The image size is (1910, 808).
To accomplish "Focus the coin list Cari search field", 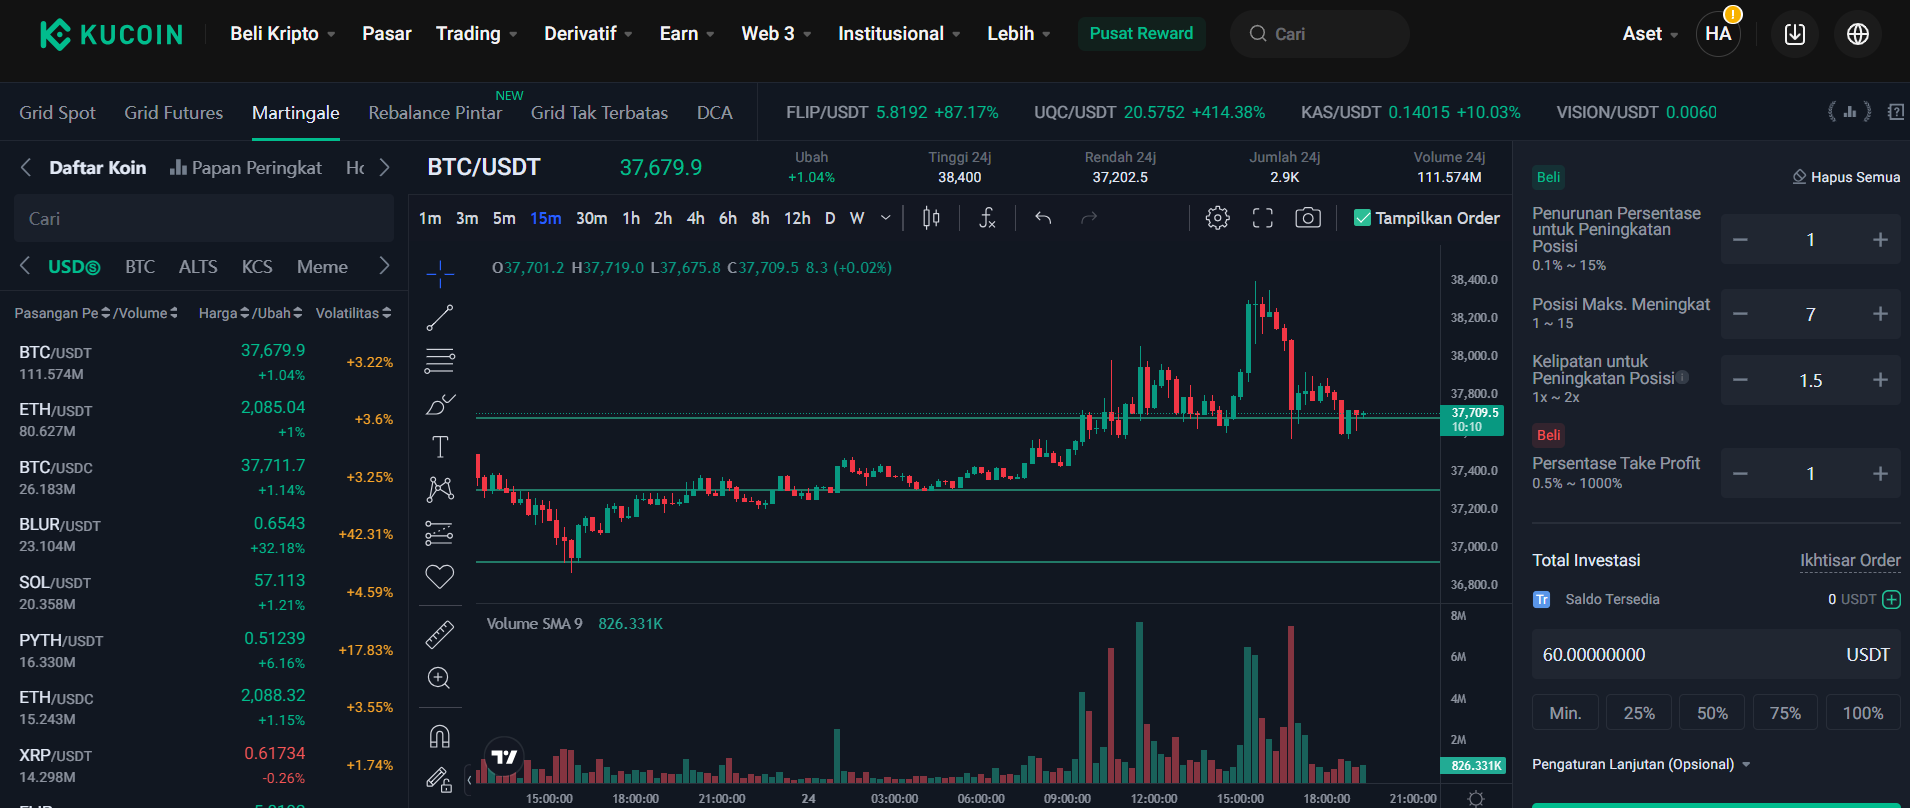I will pyautogui.click(x=204, y=219).
